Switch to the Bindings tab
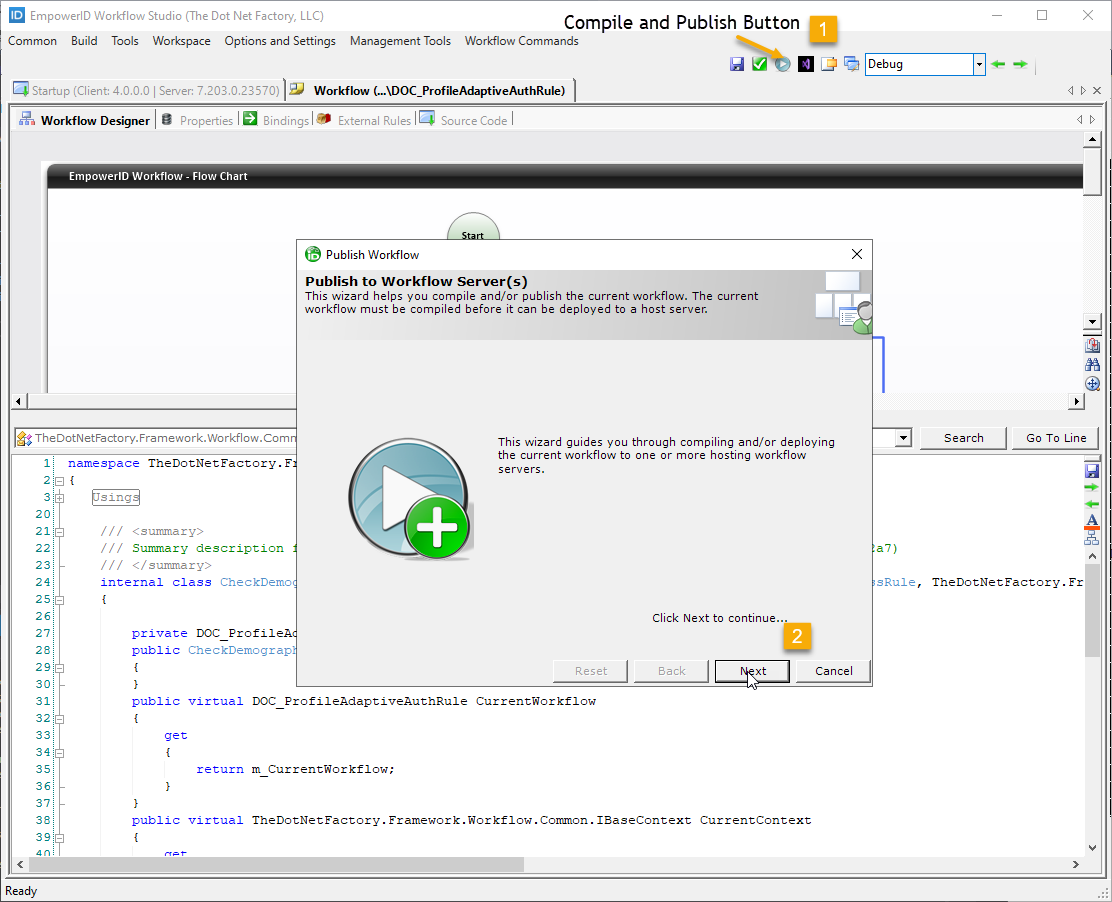The image size is (1112, 902). point(283,119)
